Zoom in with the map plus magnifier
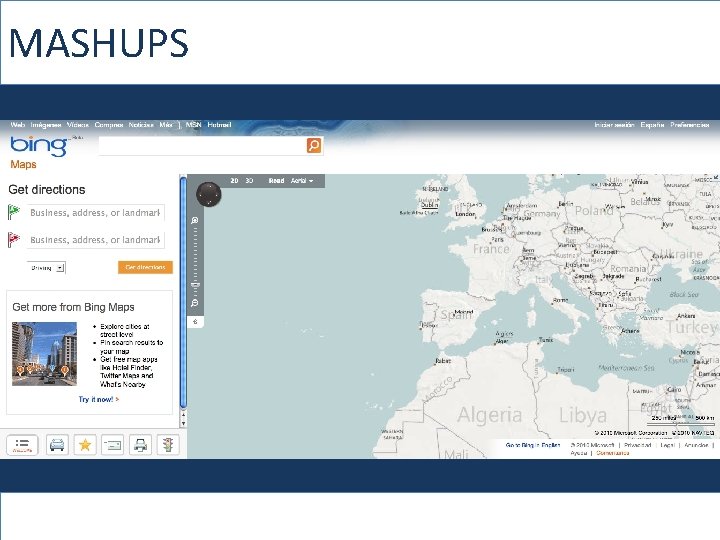Image resolution: width=720 pixels, height=540 pixels. point(195,220)
